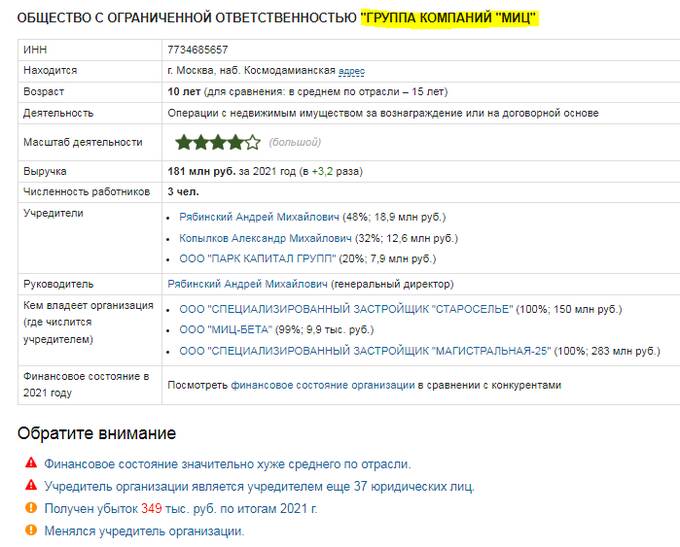
Task: Click the first green rating star
Action: (x=183, y=142)
